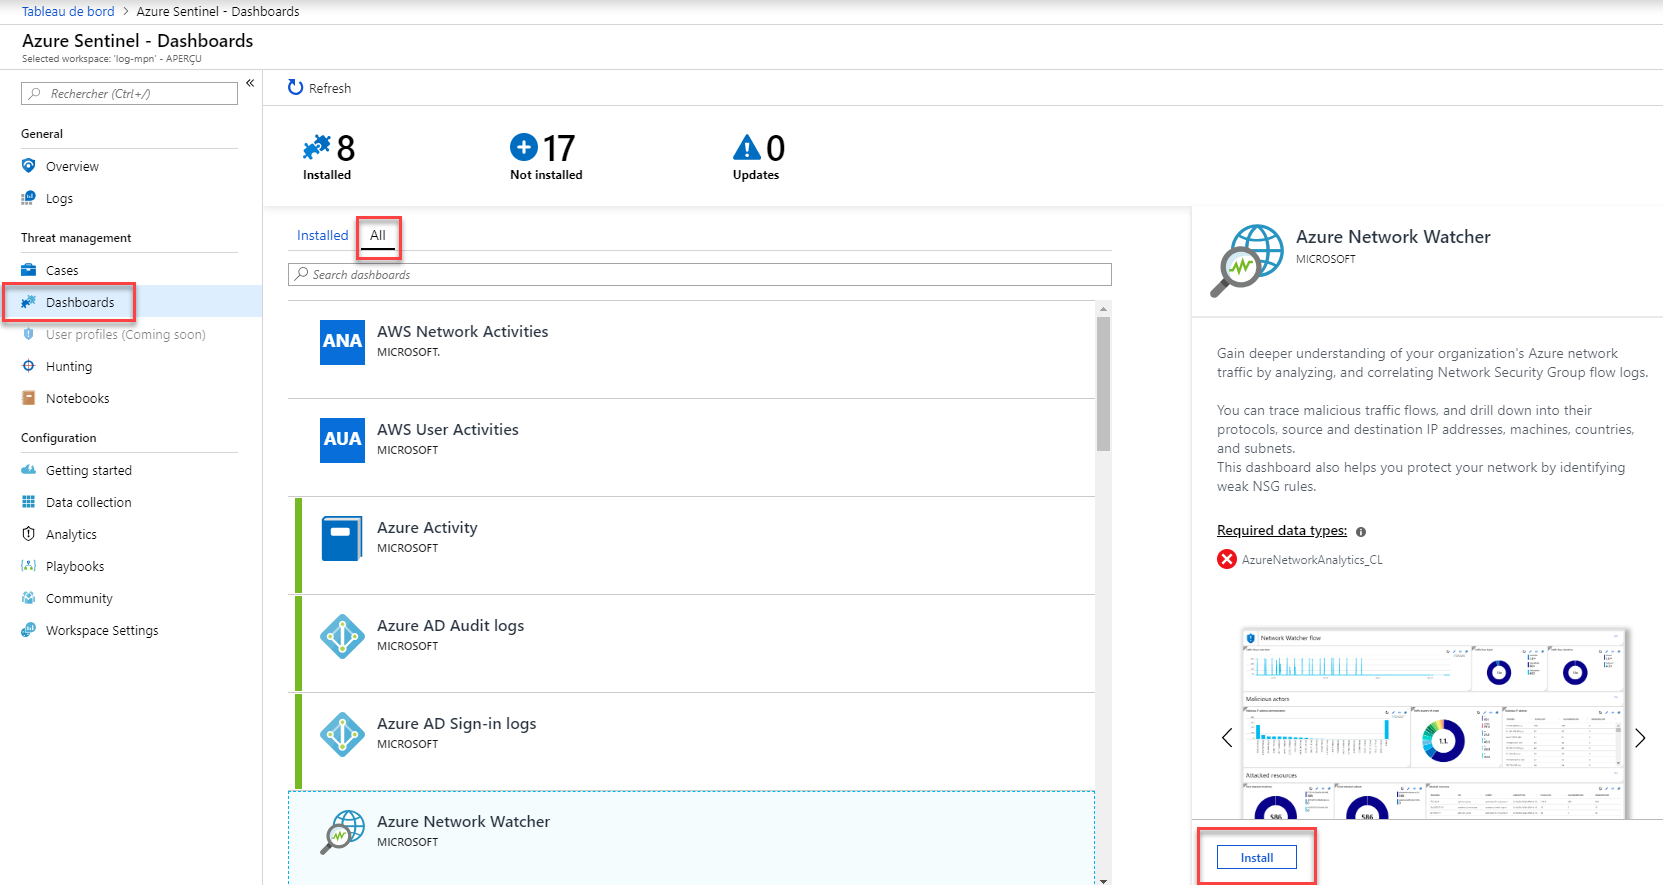
Task: Click the Search dashboards input field
Action: (x=700, y=274)
